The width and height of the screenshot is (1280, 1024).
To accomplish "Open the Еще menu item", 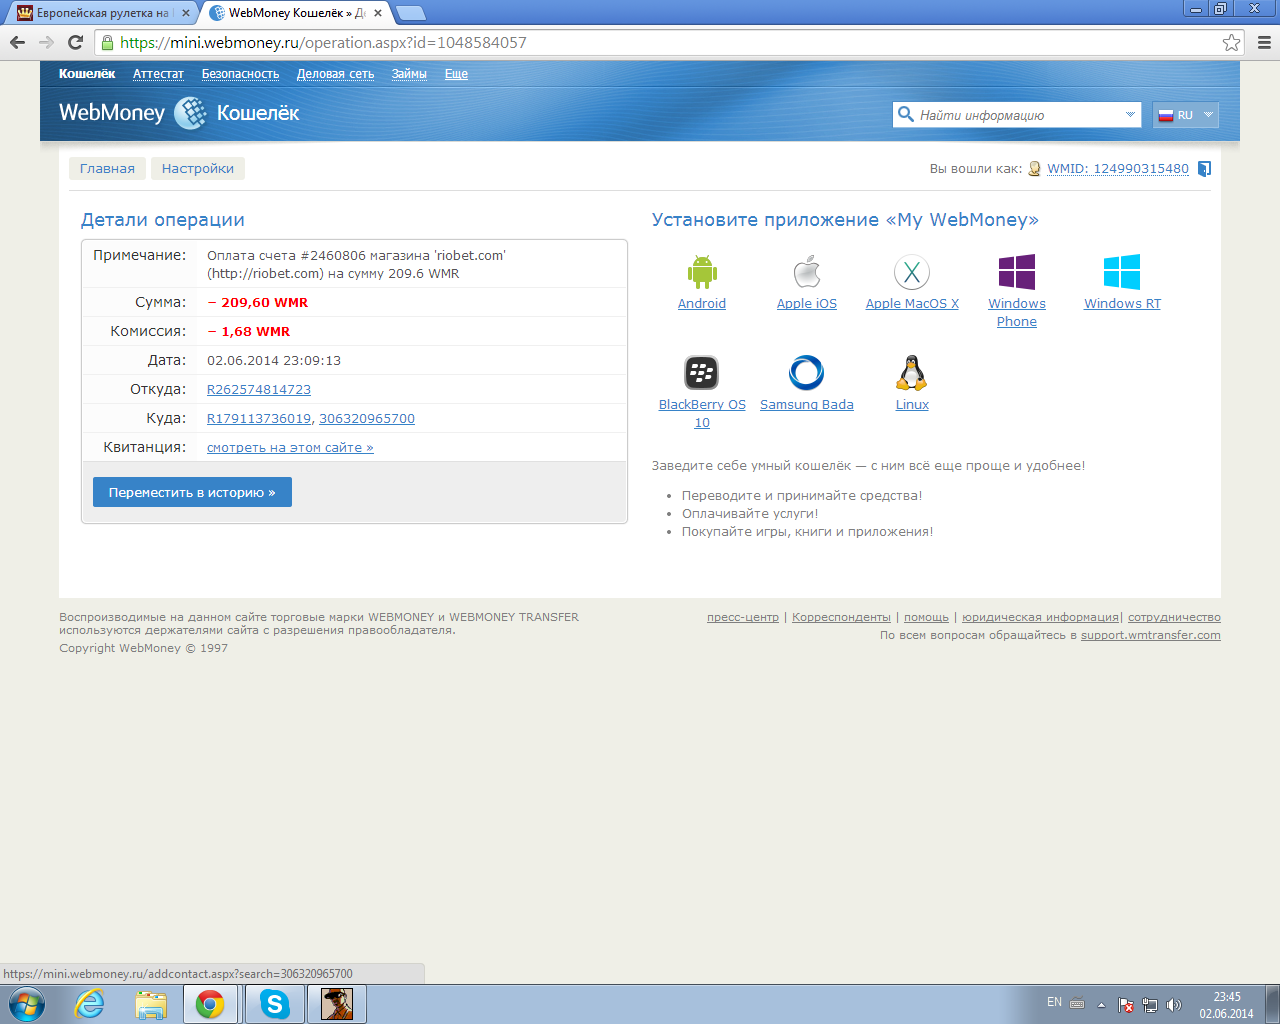I will point(456,74).
